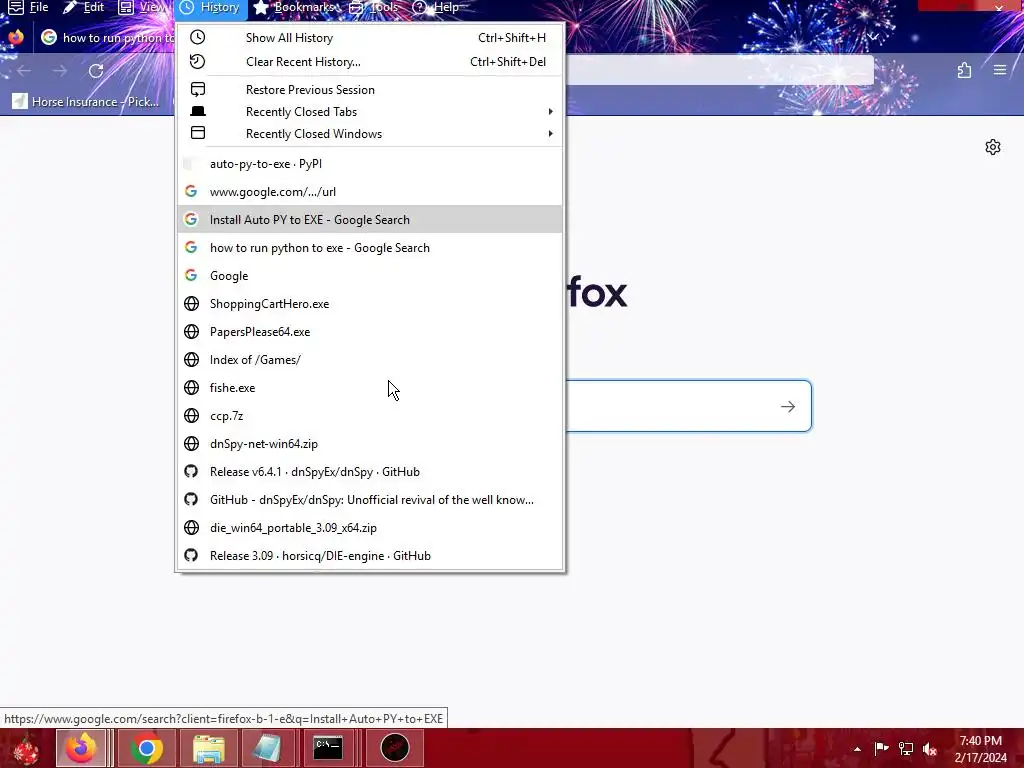Open dnSpy-net-win64.zip history entry

click(x=370, y=444)
